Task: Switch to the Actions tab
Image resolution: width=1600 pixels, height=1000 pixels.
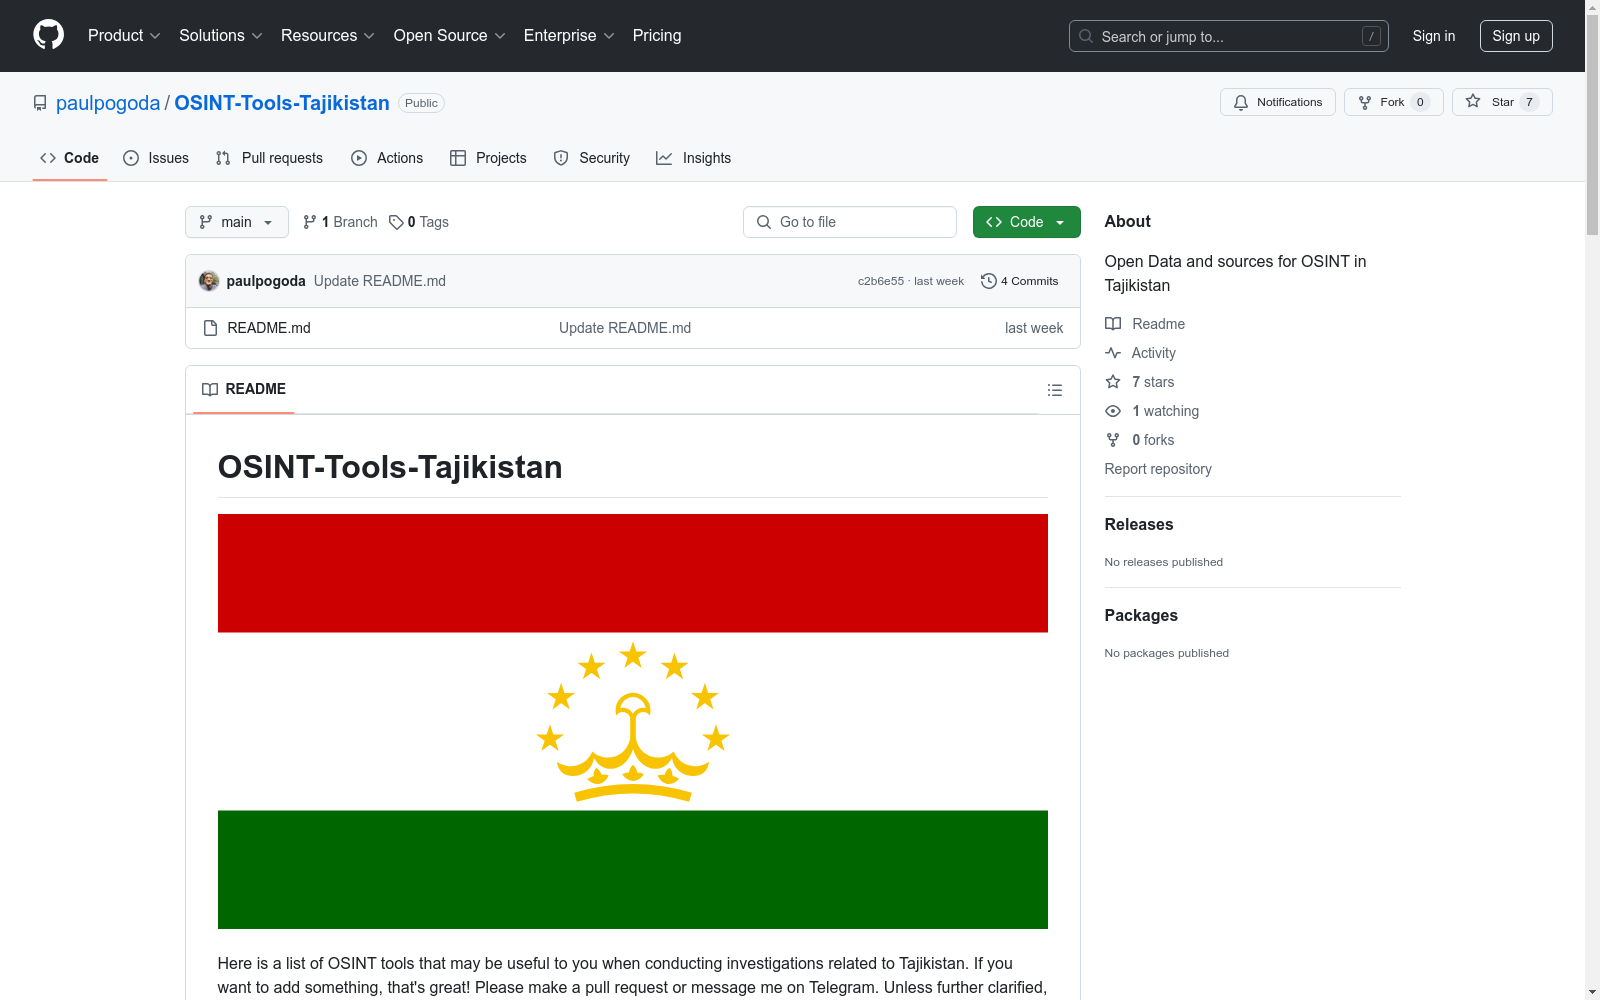Action: (x=387, y=158)
